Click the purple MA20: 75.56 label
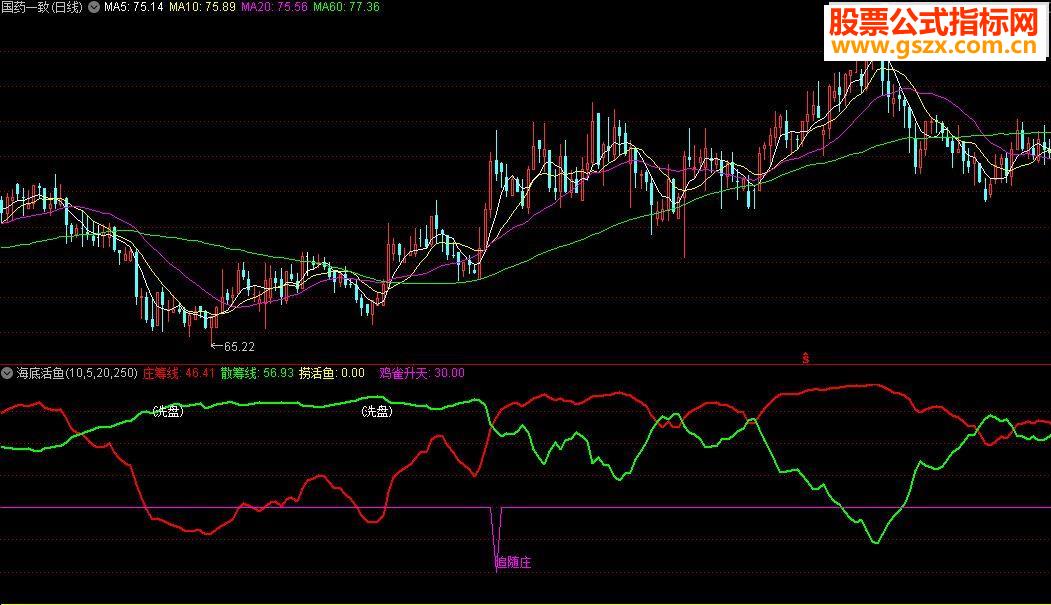This screenshot has height=605, width=1051. pyautogui.click(x=273, y=7)
